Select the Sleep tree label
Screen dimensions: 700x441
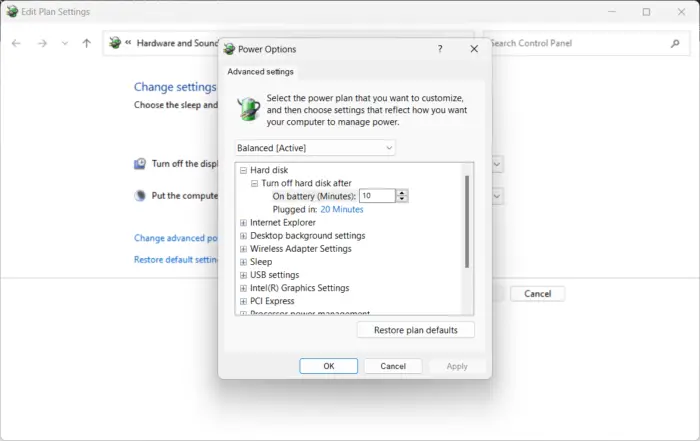point(261,262)
